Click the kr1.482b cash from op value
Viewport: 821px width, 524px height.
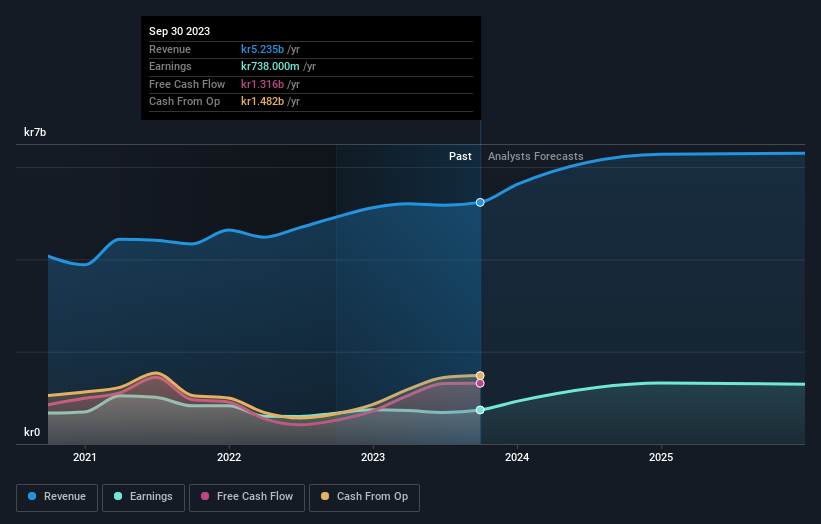pos(262,102)
